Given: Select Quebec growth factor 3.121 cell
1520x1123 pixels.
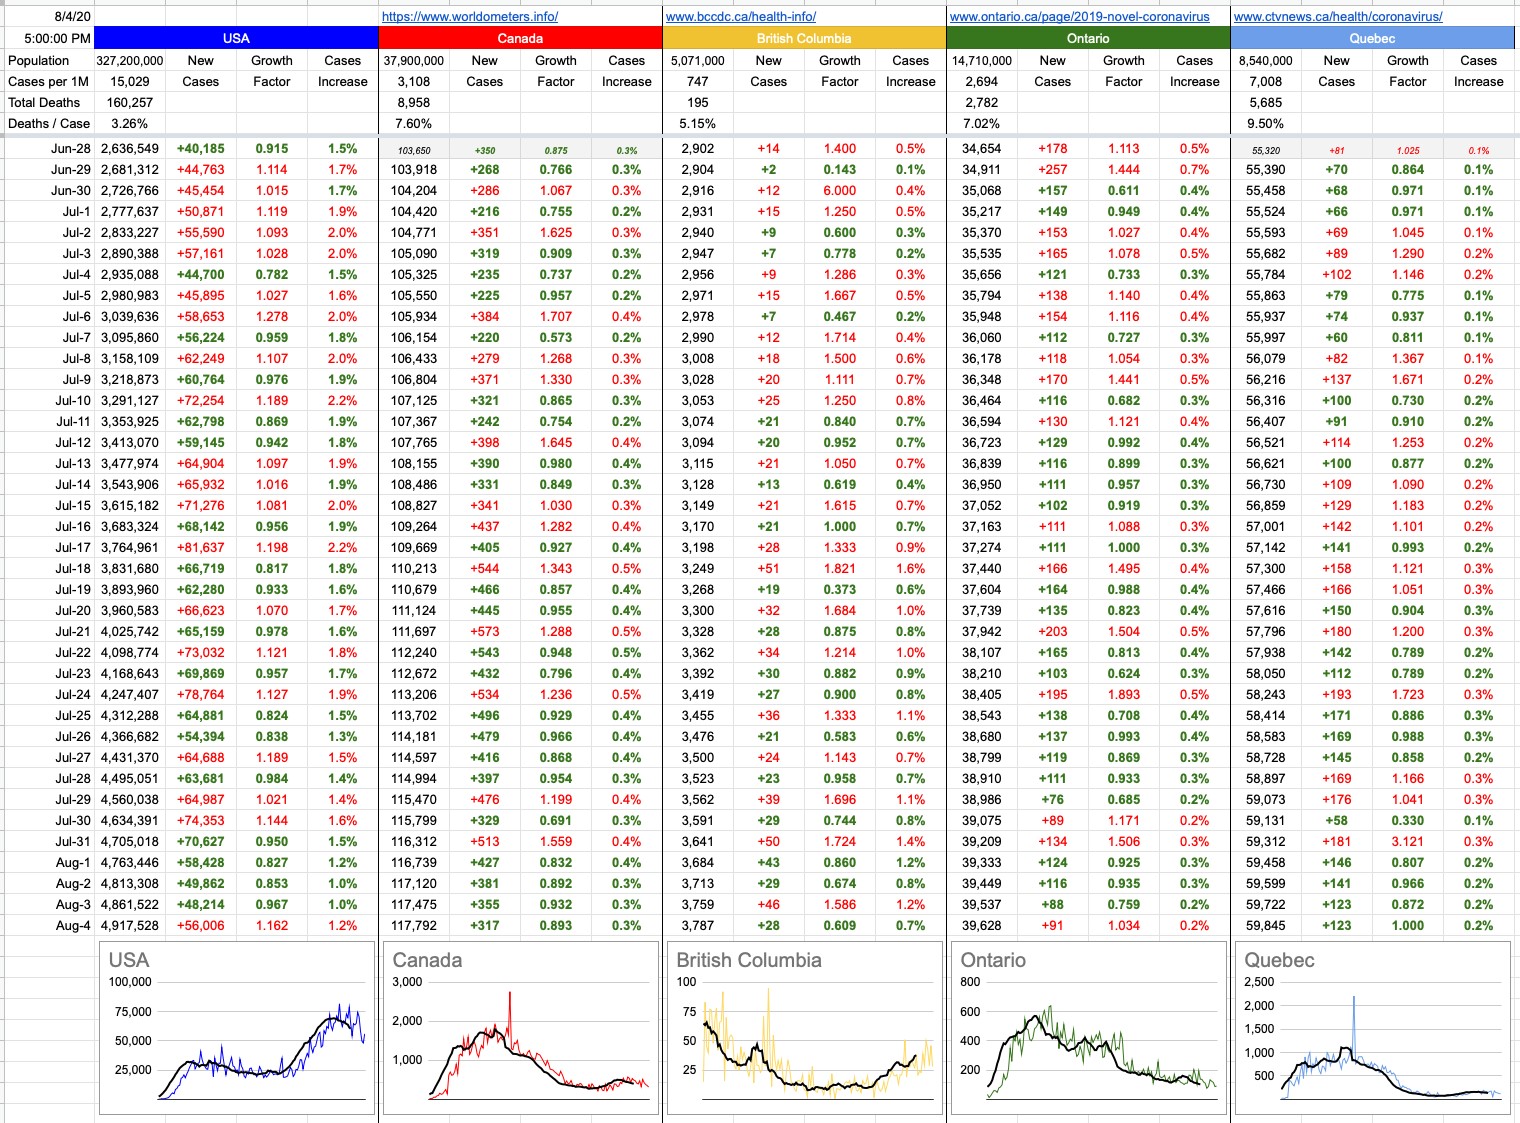Looking at the screenshot, I should click(x=1408, y=841).
